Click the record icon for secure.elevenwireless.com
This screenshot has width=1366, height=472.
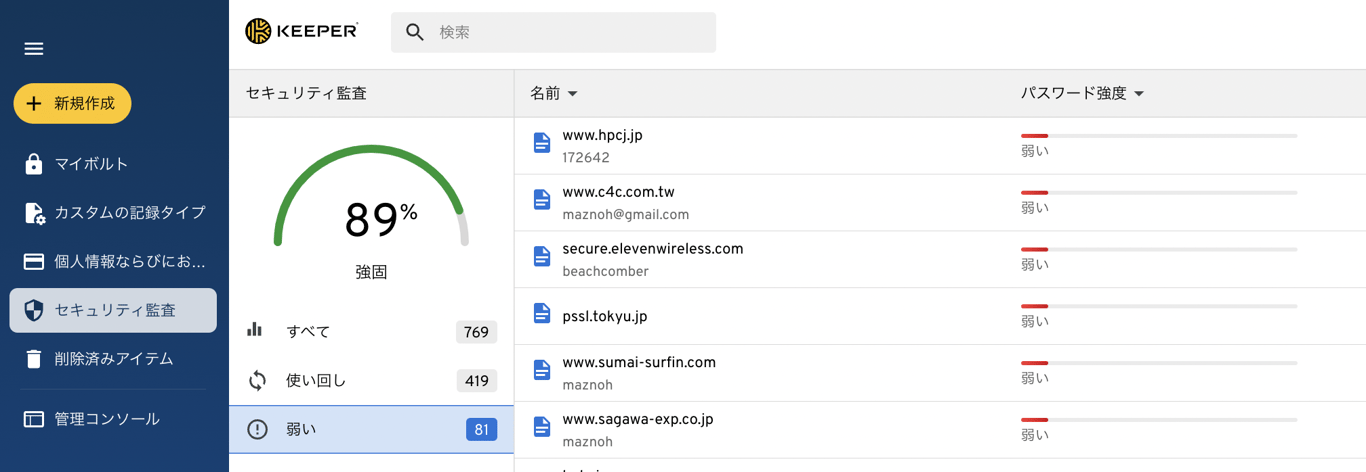[542, 257]
